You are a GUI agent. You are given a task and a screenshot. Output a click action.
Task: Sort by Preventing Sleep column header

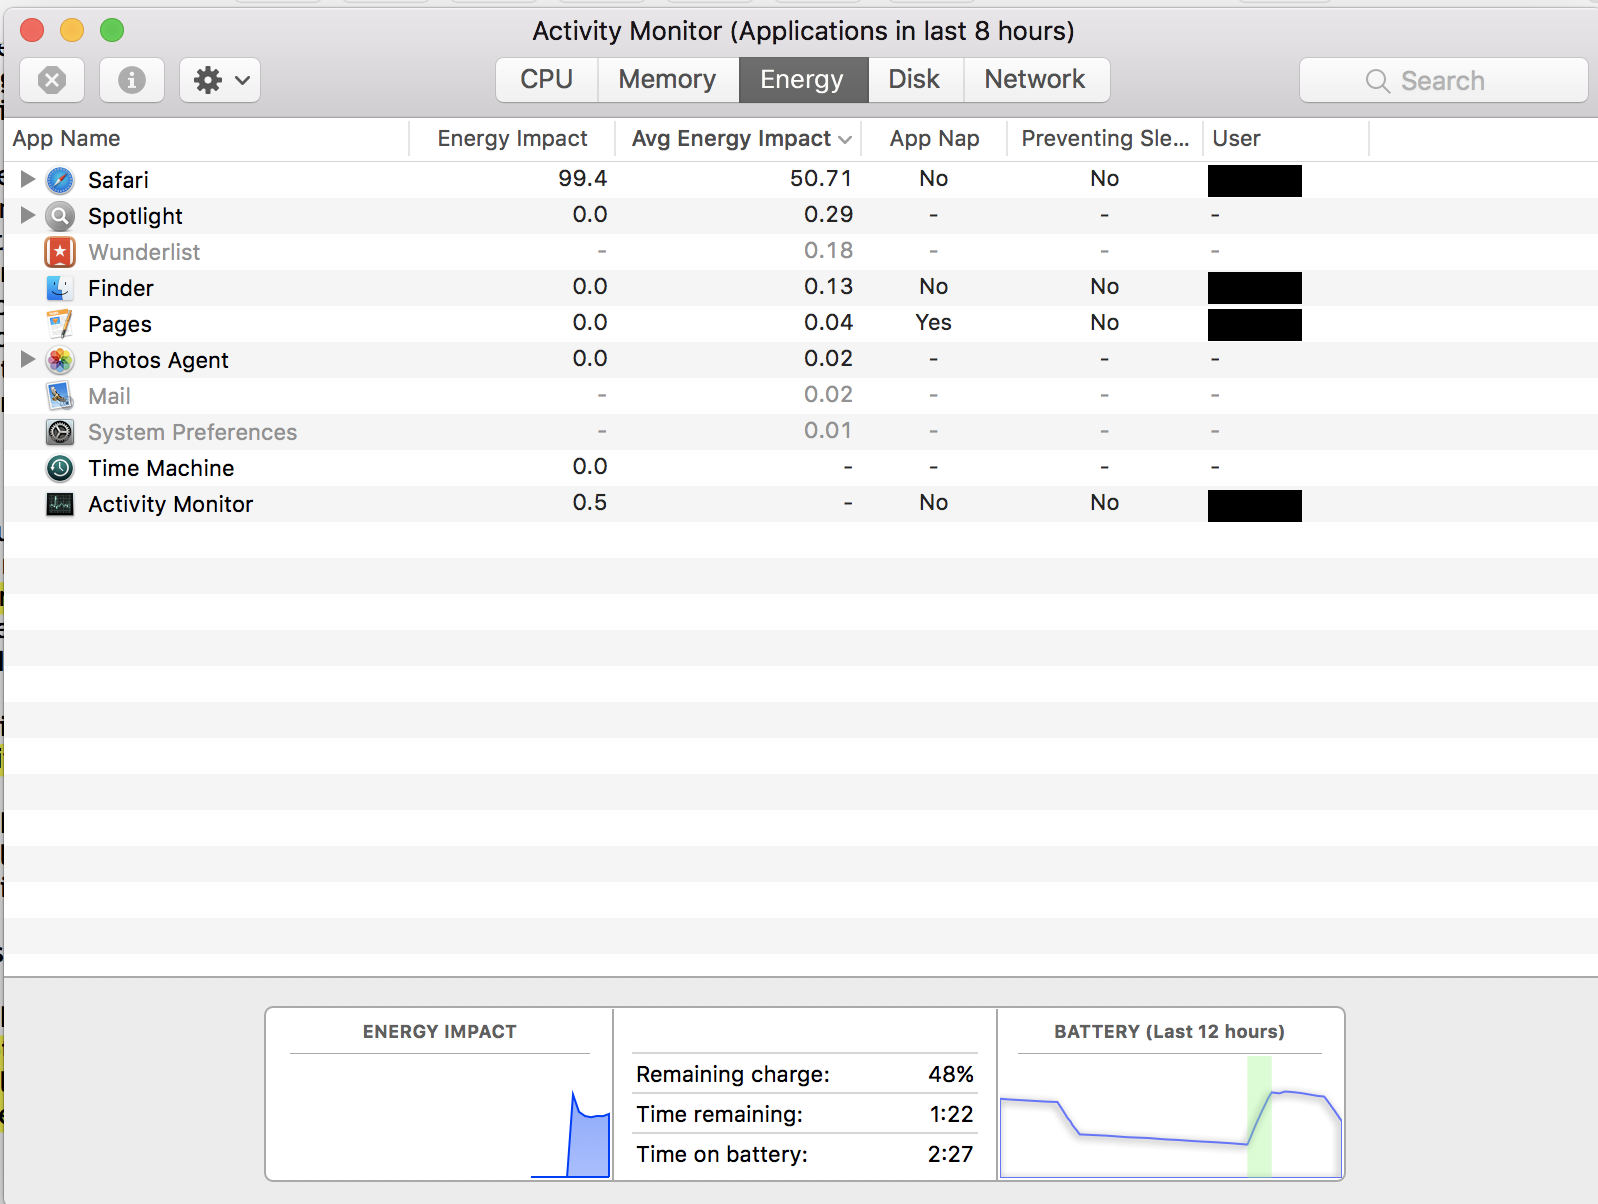click(x=1105, y=139)
